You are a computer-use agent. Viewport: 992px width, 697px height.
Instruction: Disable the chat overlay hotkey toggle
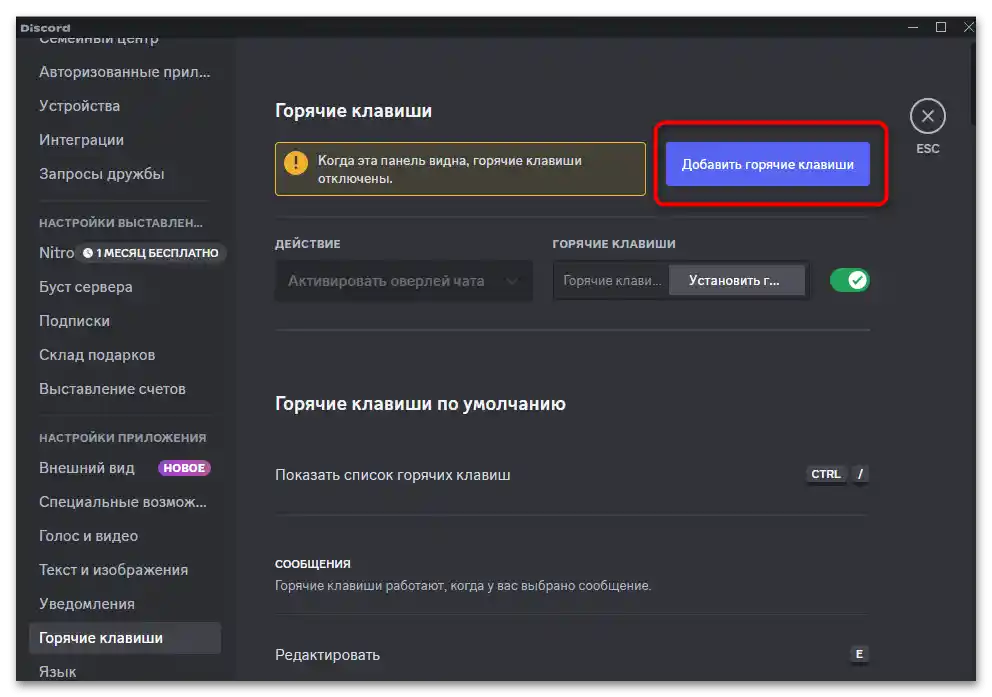click(850, 281)
